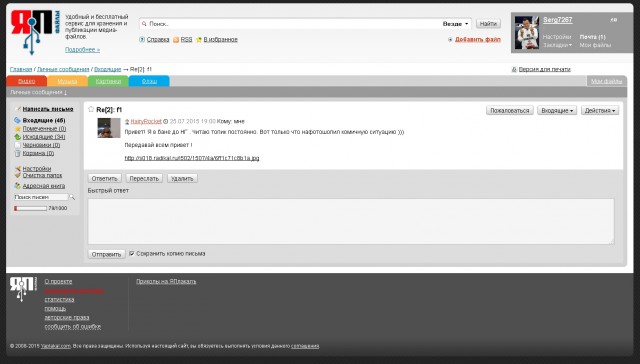Screen dimensions: 640x364
Task: Switch to the orange Музыка tab
Action: tap(67, 81)
